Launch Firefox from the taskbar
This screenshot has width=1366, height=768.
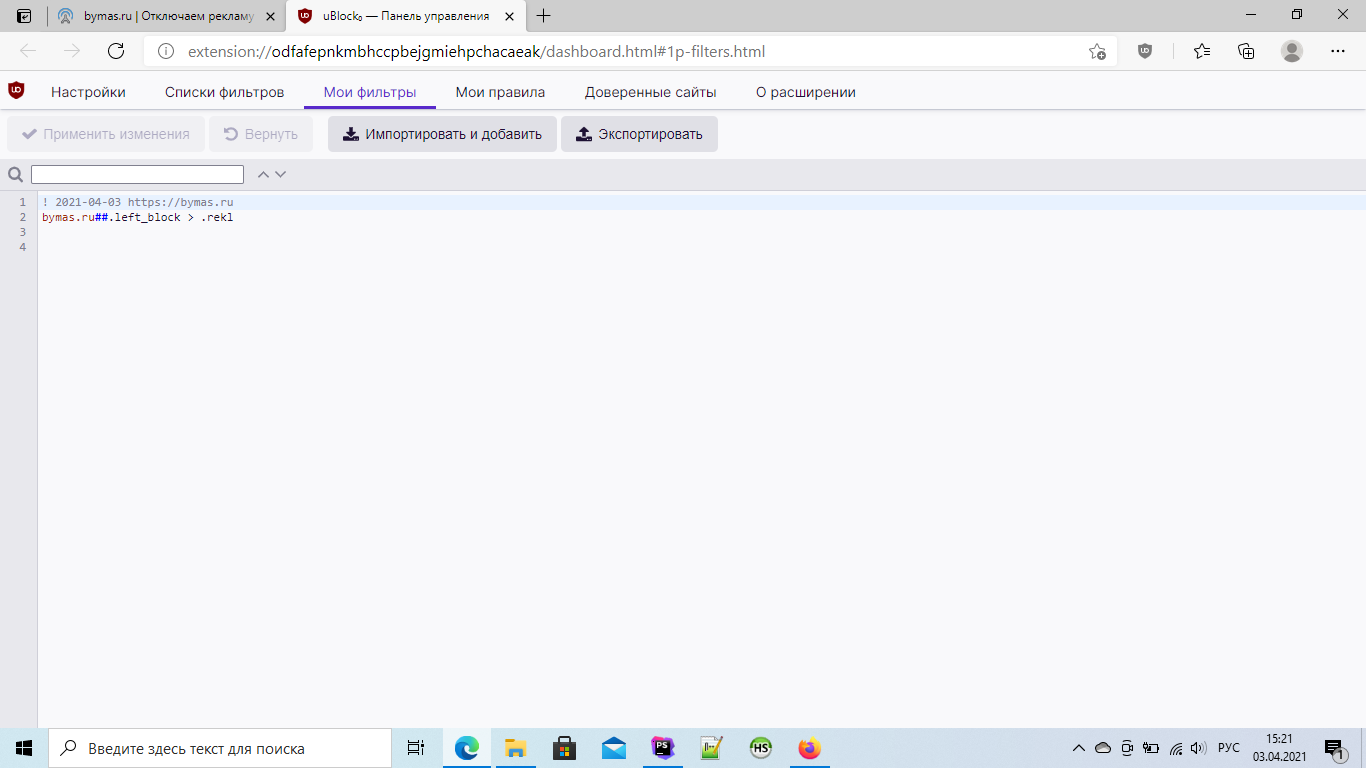click(809, 748)
